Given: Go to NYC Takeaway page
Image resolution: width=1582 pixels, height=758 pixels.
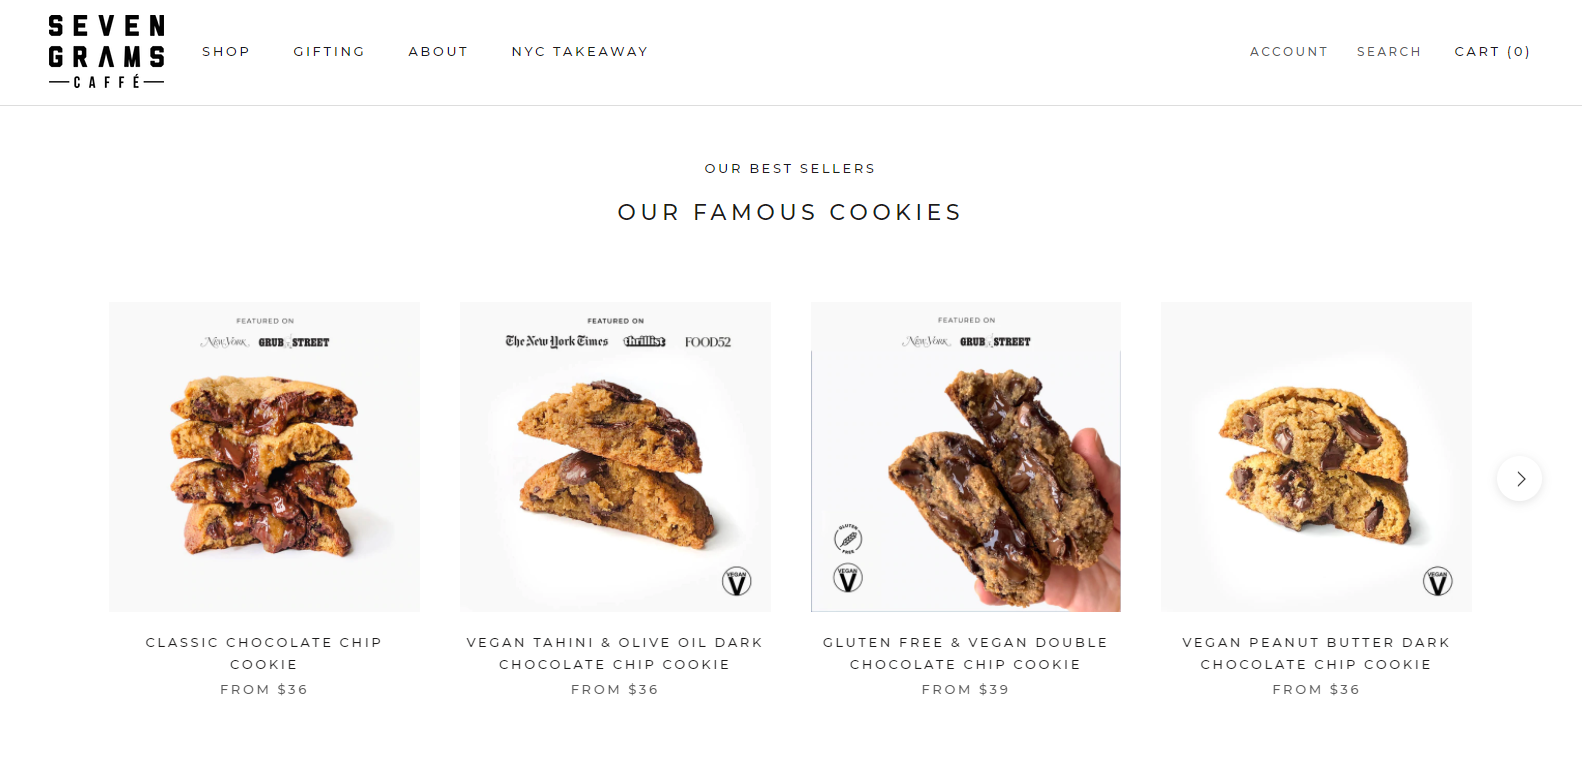Looking at the screenshot, I should (580, 52).
